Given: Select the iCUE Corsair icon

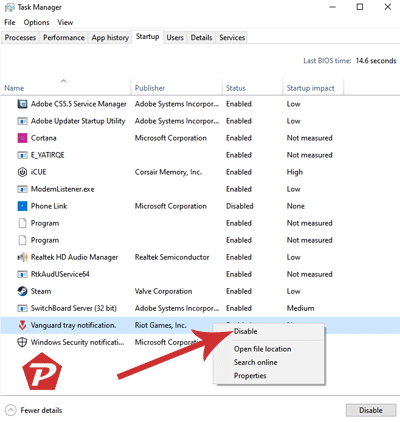Looking at the screenshot, I should [x=22, y=172].
